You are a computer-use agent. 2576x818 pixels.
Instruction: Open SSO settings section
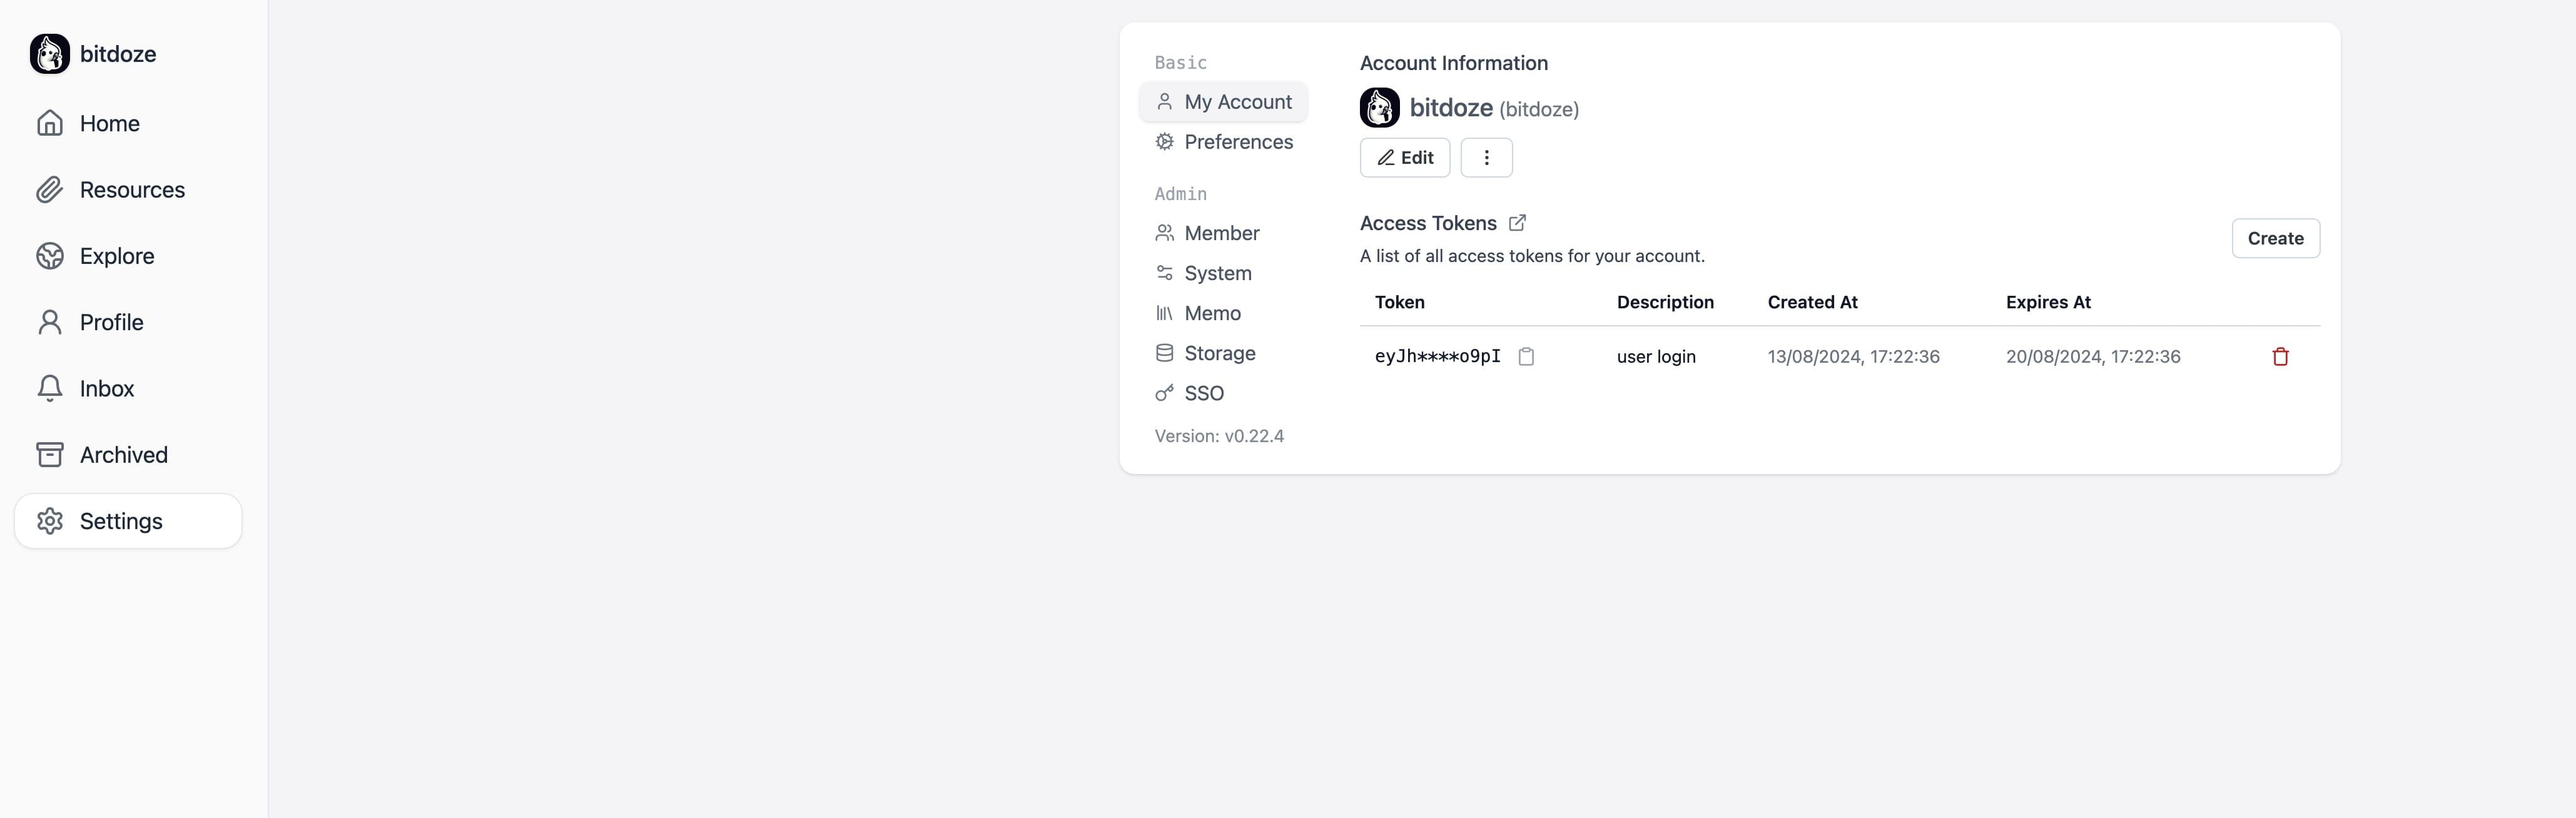(x=1203, y=393)
